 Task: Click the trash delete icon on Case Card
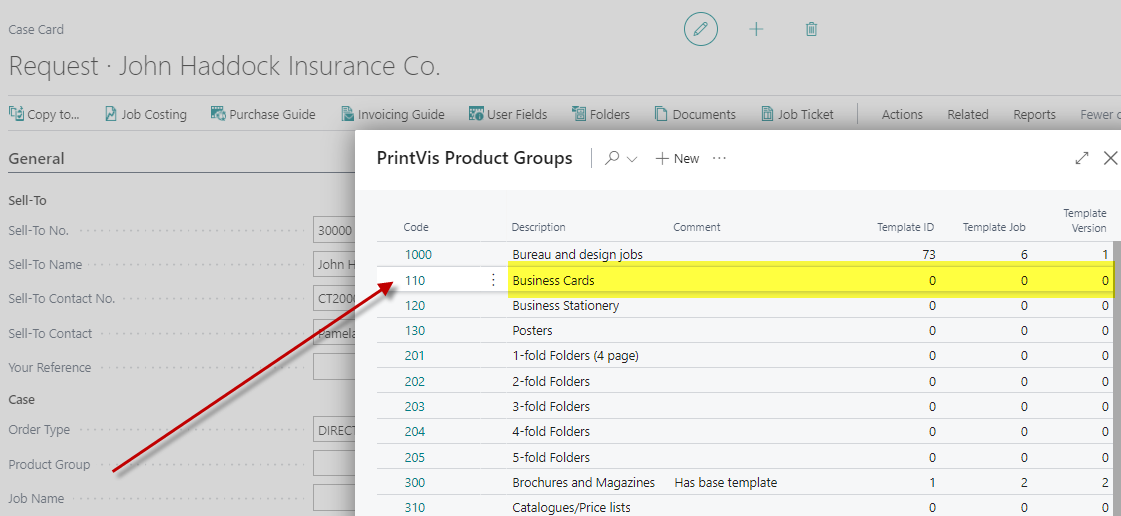811,29
